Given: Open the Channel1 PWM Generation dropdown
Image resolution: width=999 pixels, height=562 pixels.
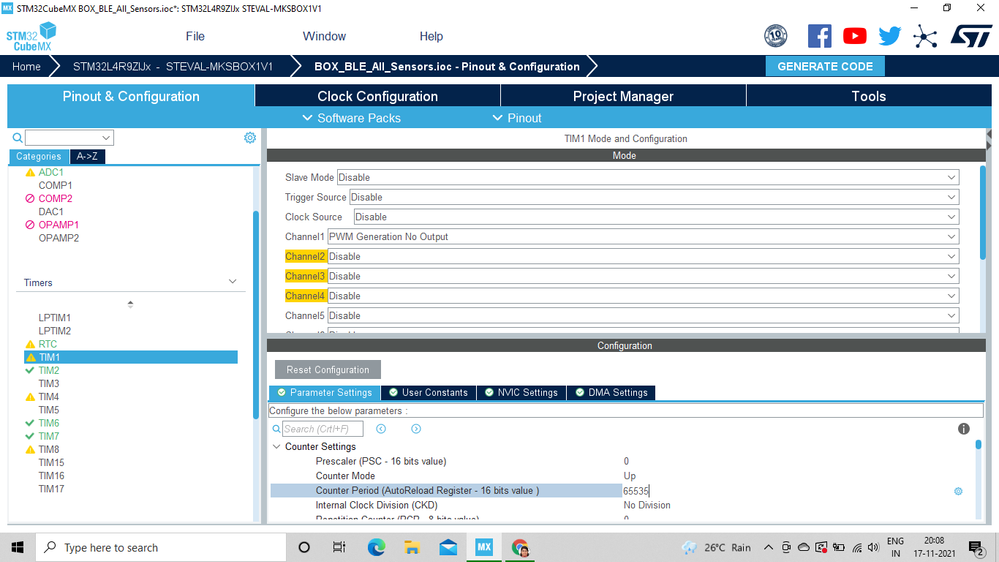Looking at the screenshot, I should pos(643,236).
